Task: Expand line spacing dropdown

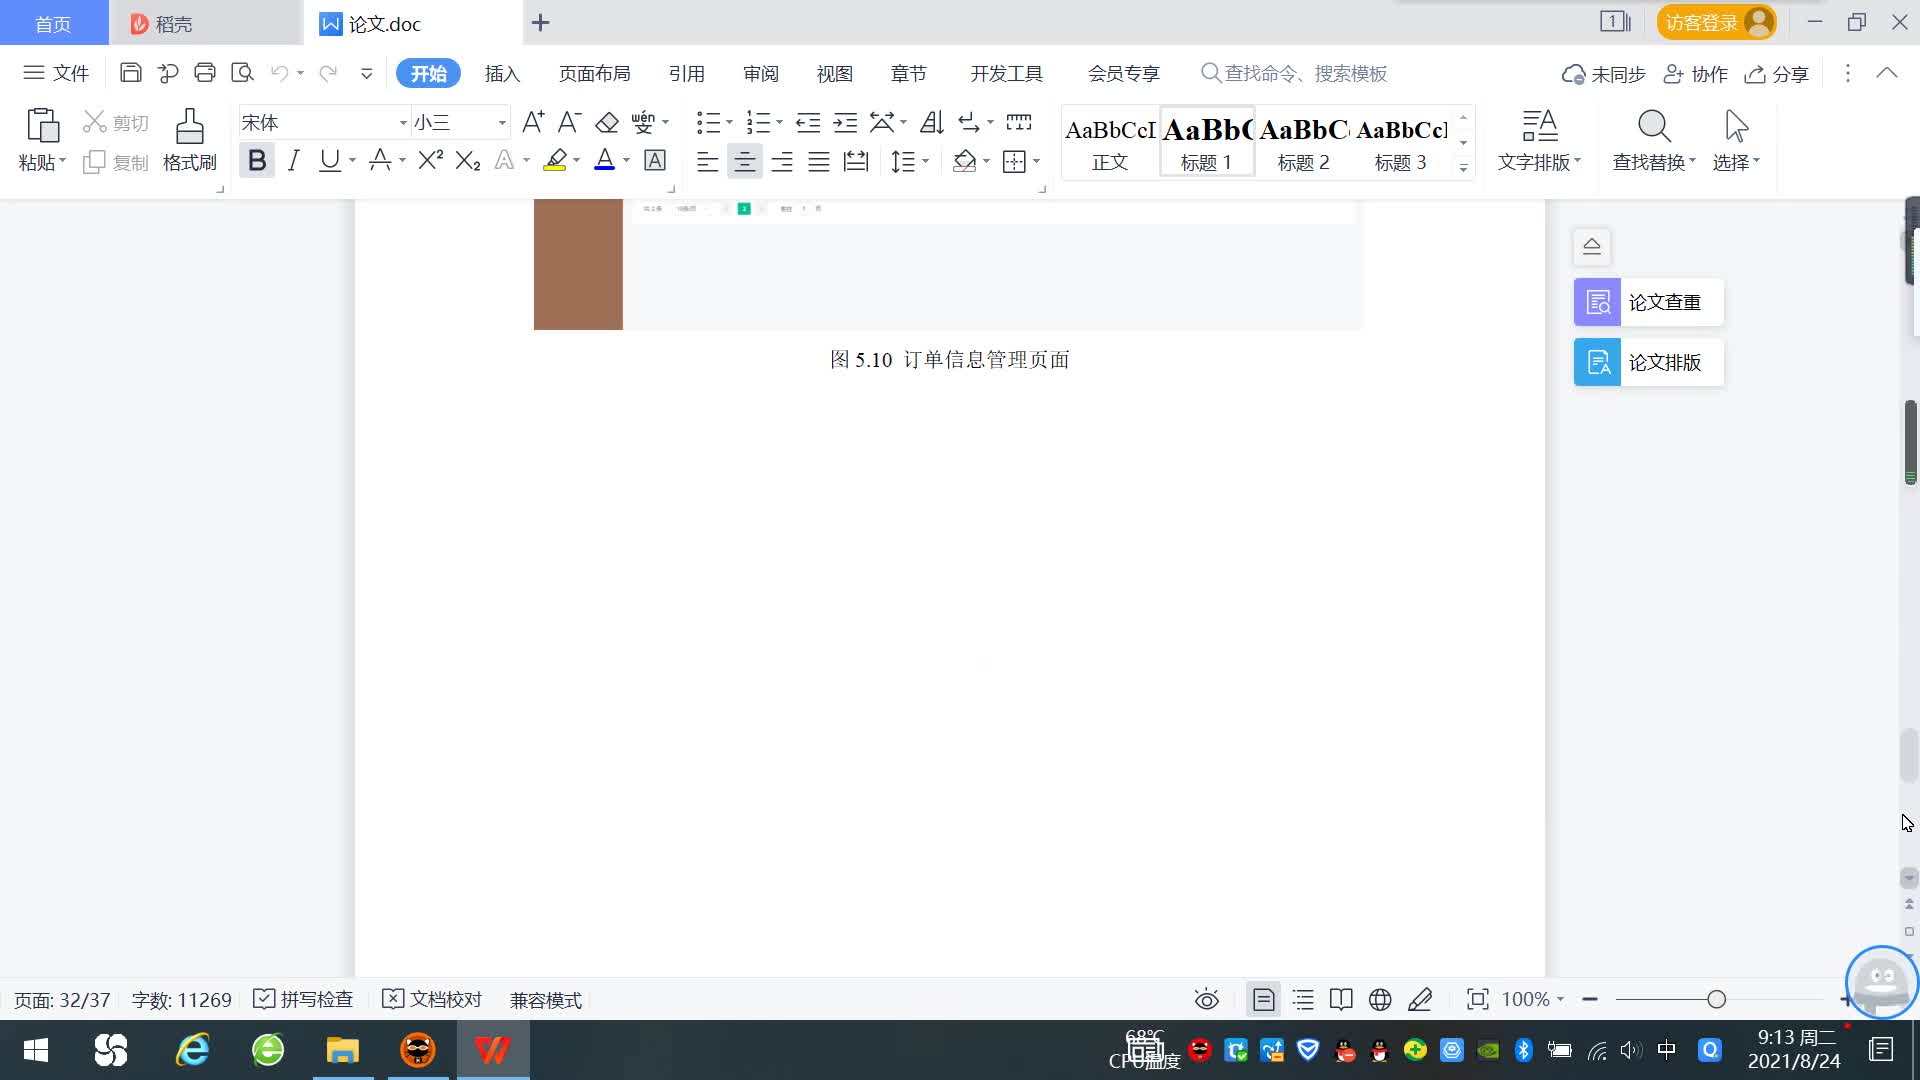Action: point(926,161)
